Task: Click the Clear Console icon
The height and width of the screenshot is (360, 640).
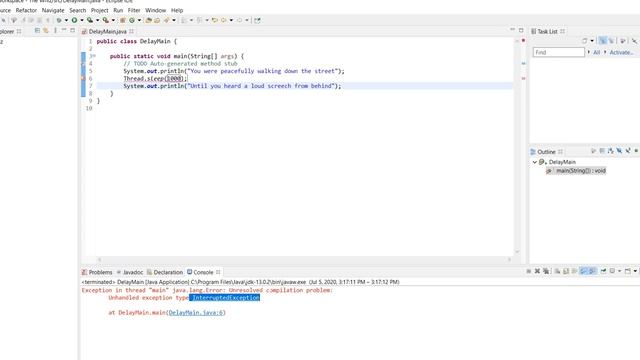Action: (x=557, y=271)
